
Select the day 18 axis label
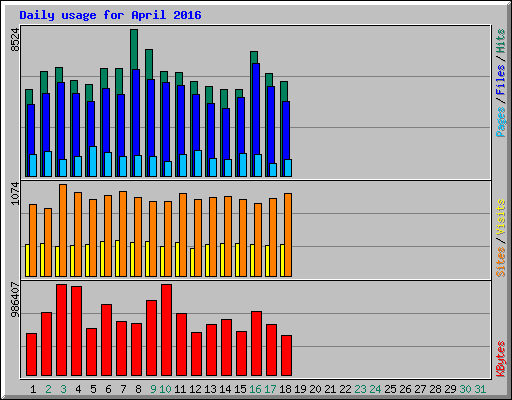click(x=285, y=389)
